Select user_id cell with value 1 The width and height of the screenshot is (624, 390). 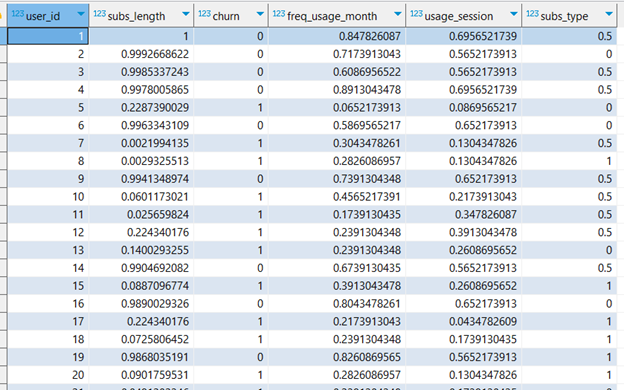tap(48, 36)
